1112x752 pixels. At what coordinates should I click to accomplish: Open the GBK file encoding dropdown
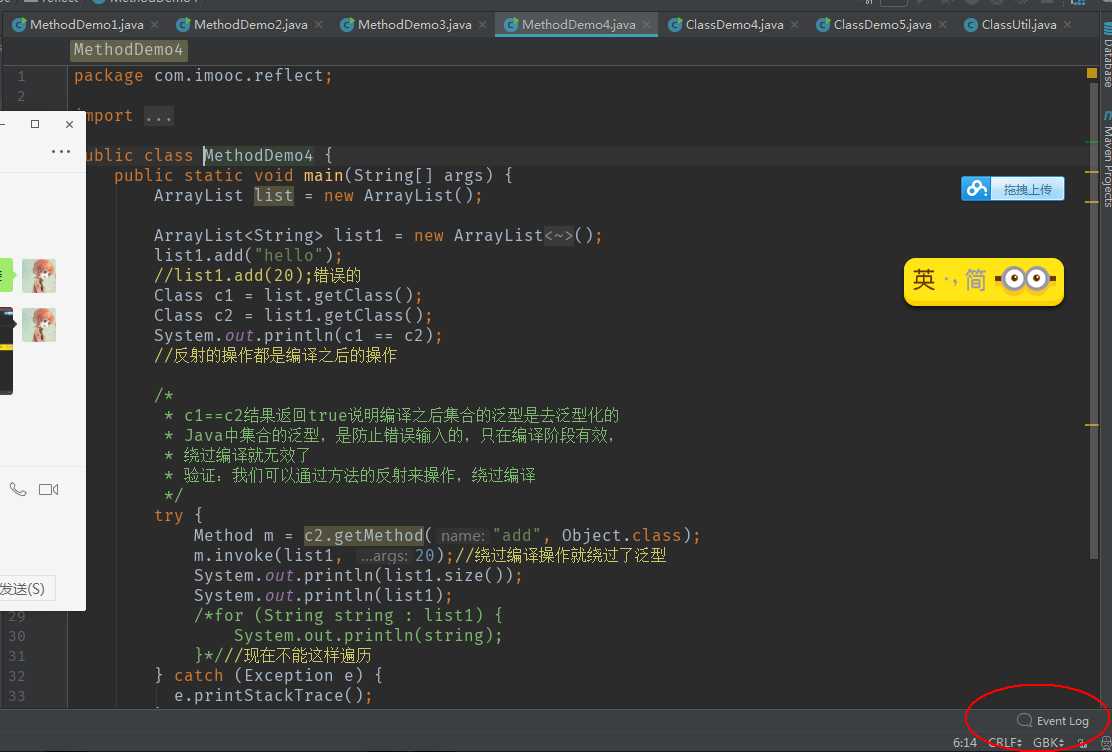click(x=1048, y=743)
